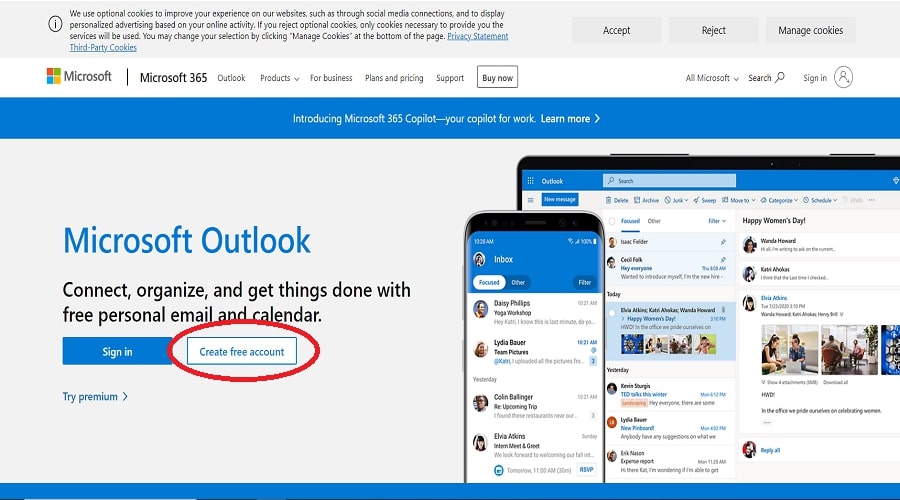Open the more options ellipsis in preview toolbar

[x=872, y=200]
